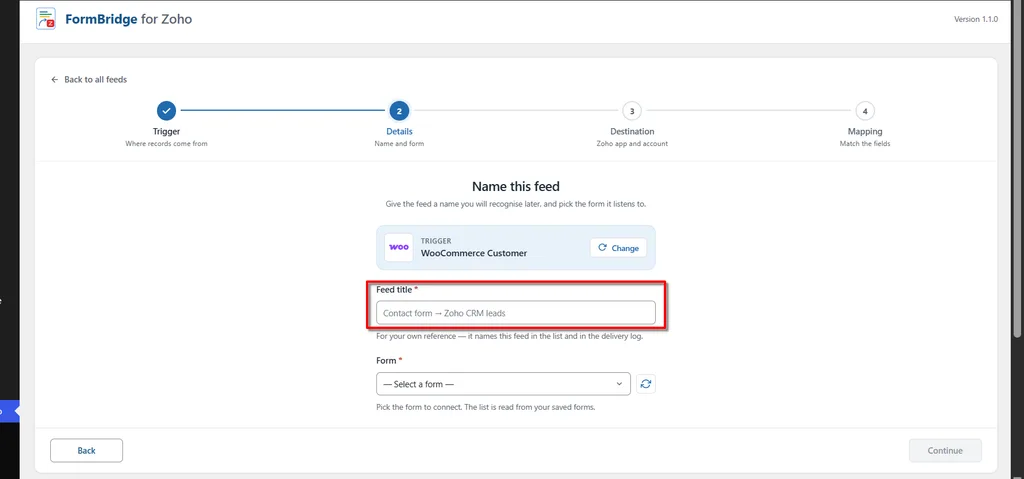Click the Continue button
This screenshot has width=1024, height=479.
pyautogui.click(x=945, y=450)
